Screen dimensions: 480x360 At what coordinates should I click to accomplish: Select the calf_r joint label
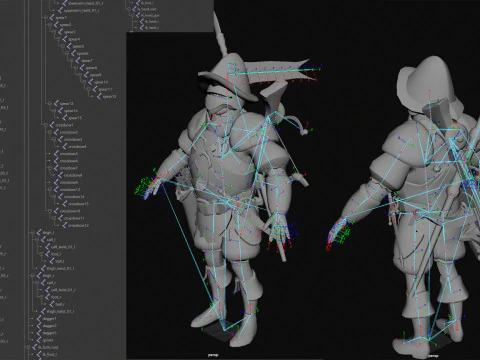[x=51, y=283]
